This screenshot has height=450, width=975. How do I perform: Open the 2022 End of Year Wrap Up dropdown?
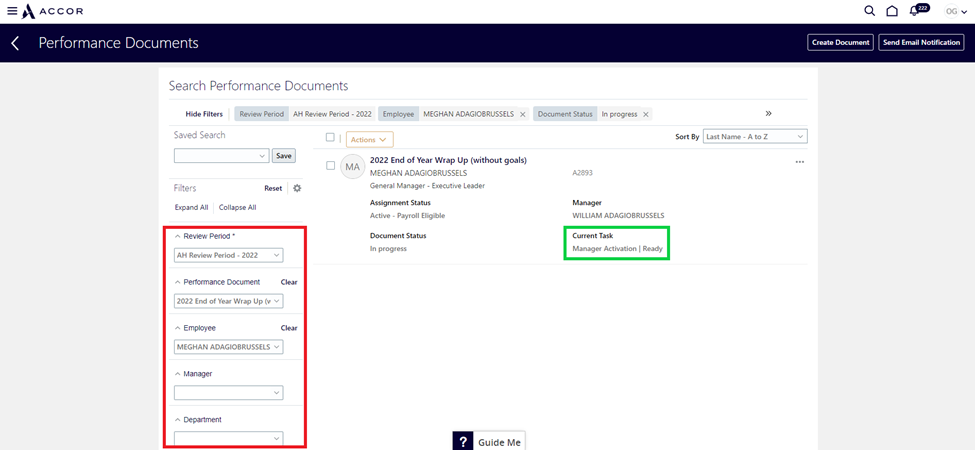(229, 301)
